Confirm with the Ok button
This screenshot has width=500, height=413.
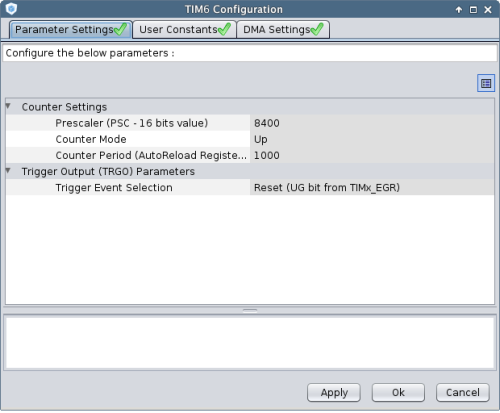pyautogui.click(x=398, y=392)
